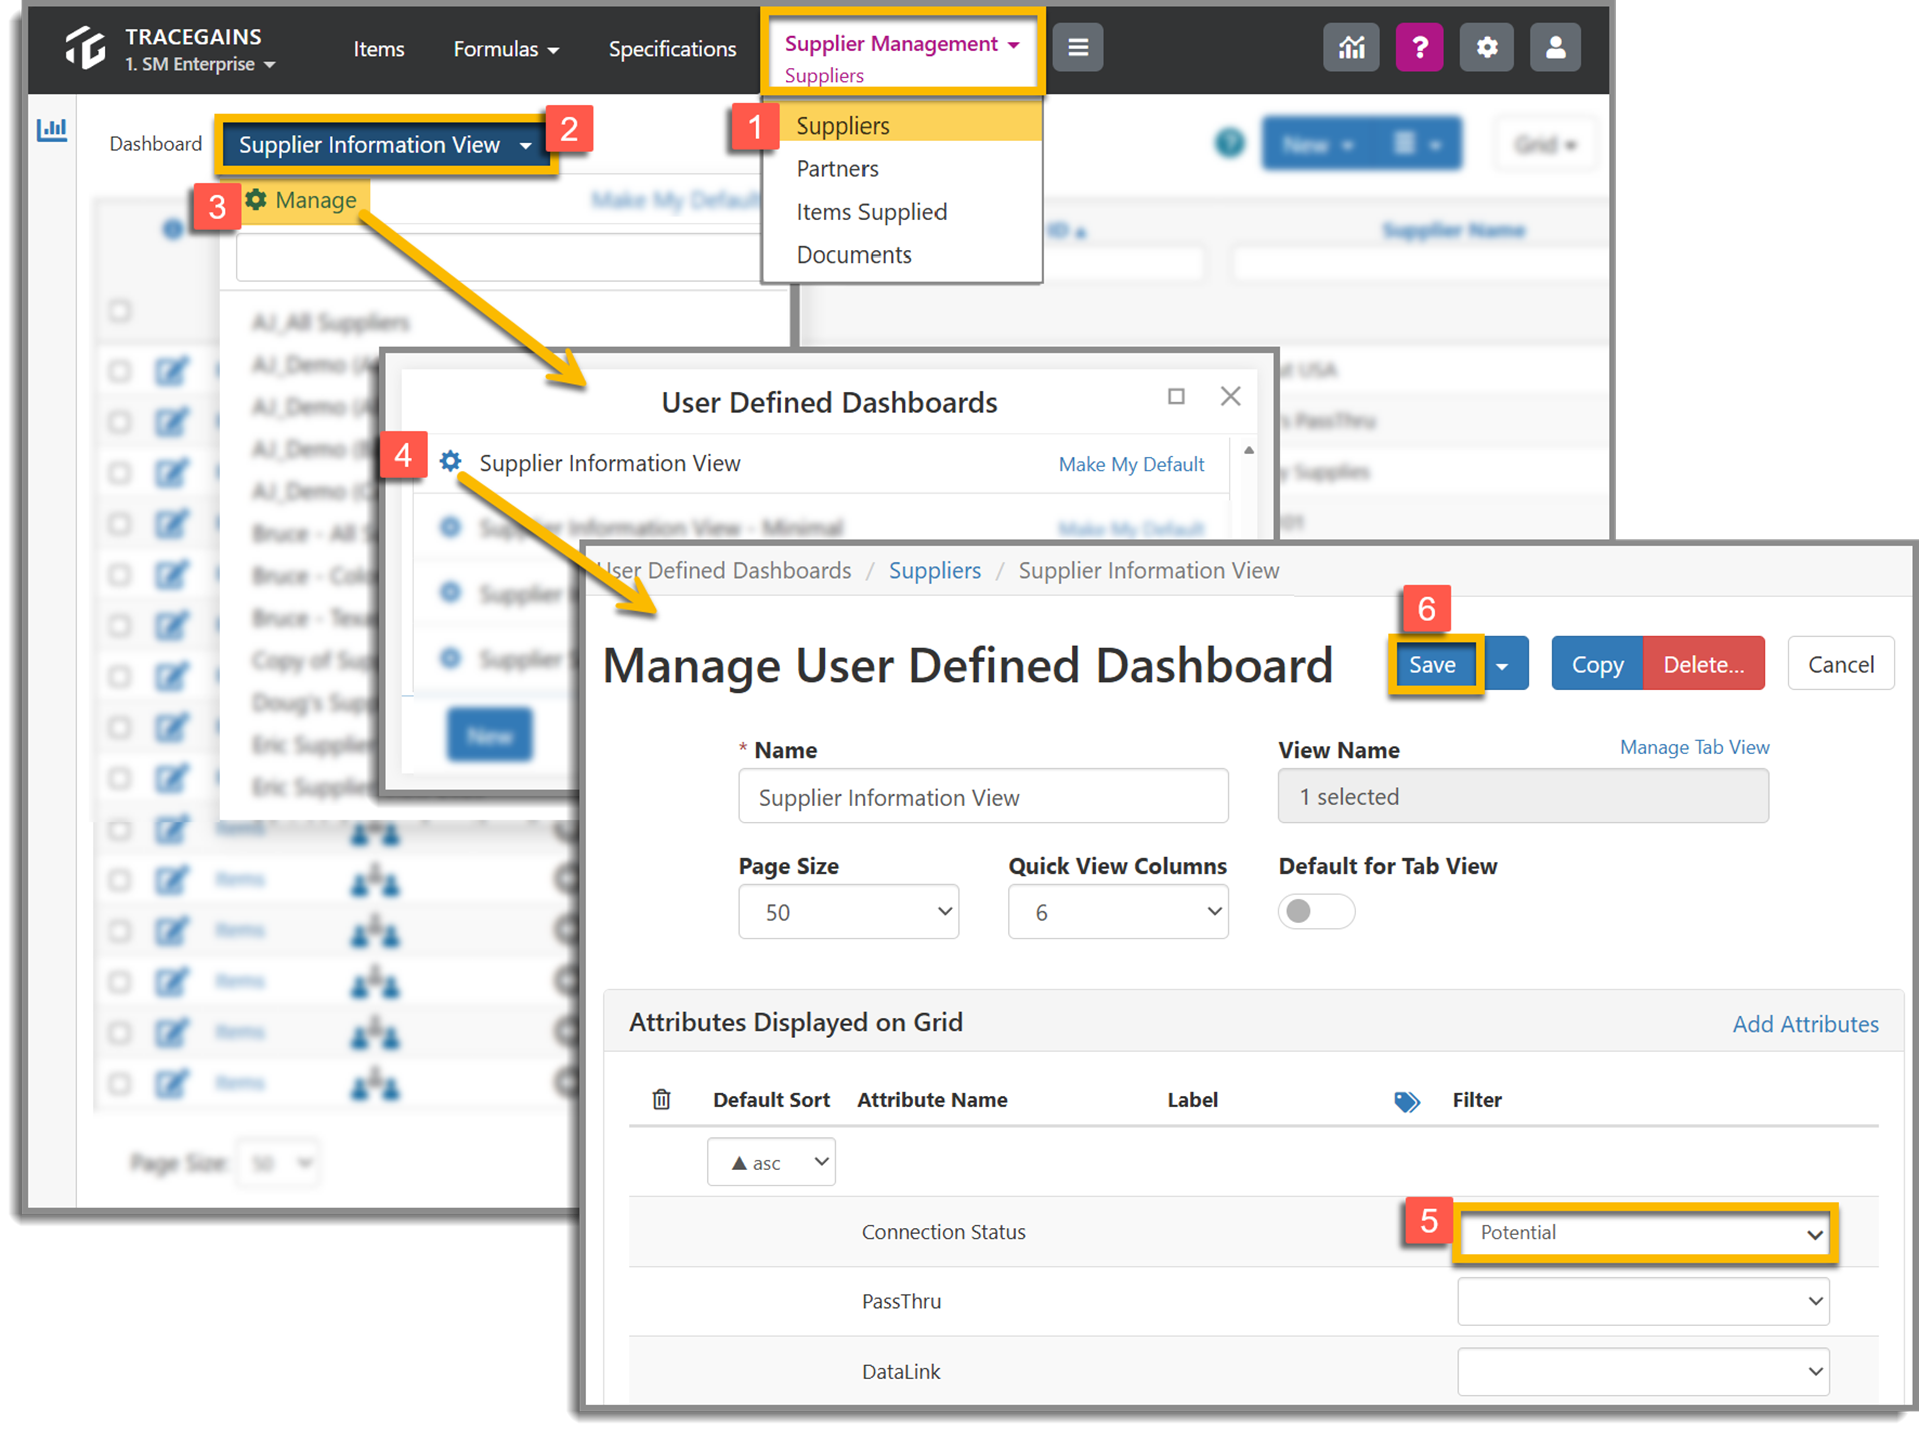Screen dimensions: 1919x1433
Task: Open the Specifications menu
Action: 672,48
